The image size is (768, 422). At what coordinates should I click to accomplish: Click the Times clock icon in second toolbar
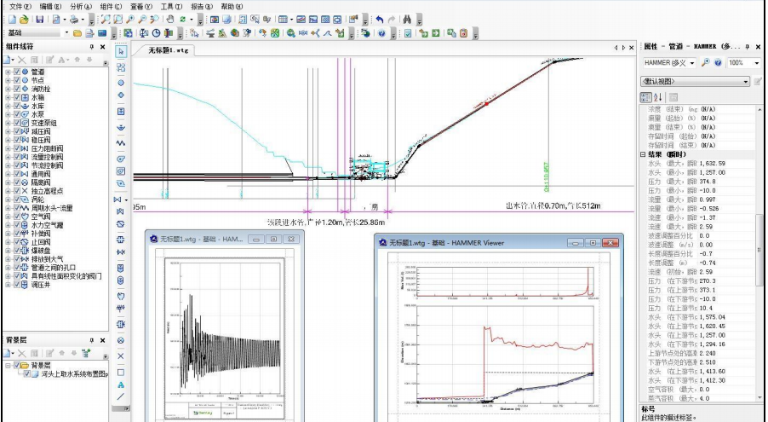[156, 33]
